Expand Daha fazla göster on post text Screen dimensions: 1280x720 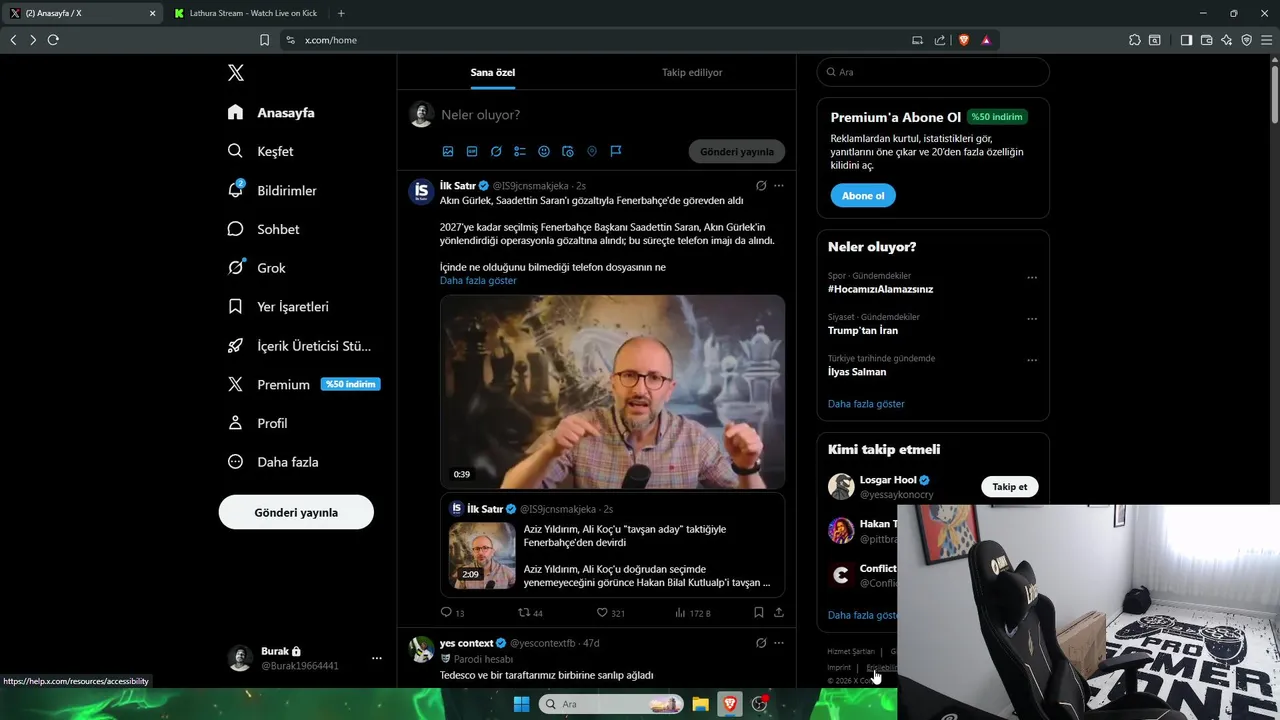point(478,281)
